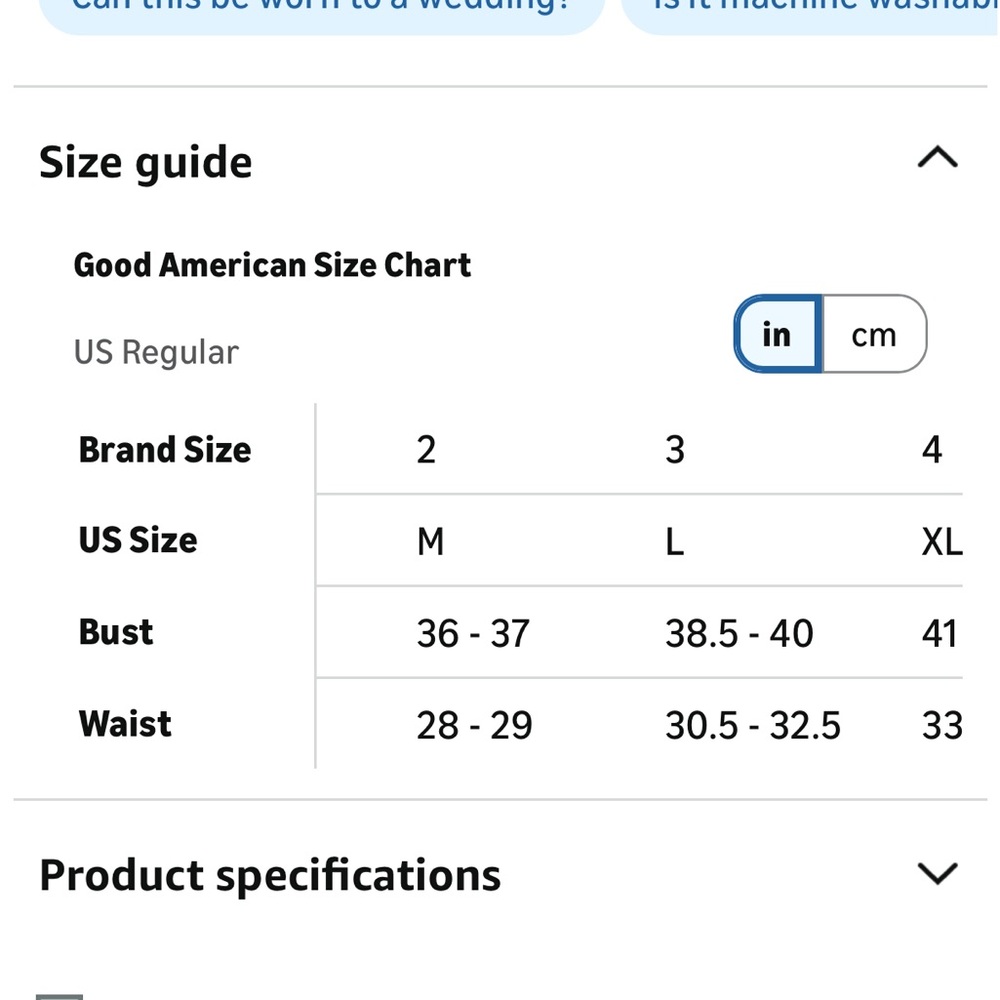Switch size chart units to cm
Viewport: 1000px width, 1000px height.
pos(874,334)
